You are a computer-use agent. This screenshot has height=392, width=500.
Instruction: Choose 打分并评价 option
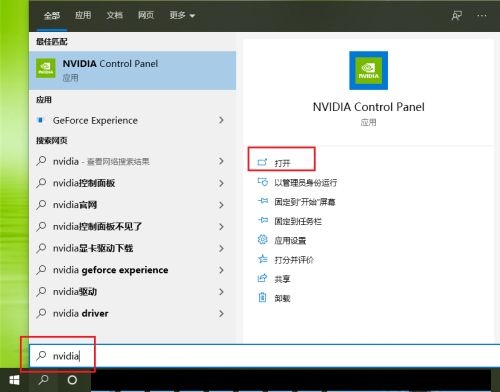pyautogui.click(x=294, y=260)
